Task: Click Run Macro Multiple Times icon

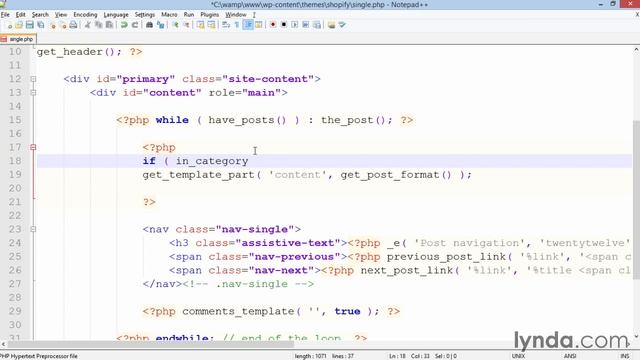Action: click(x=305, y=25)
